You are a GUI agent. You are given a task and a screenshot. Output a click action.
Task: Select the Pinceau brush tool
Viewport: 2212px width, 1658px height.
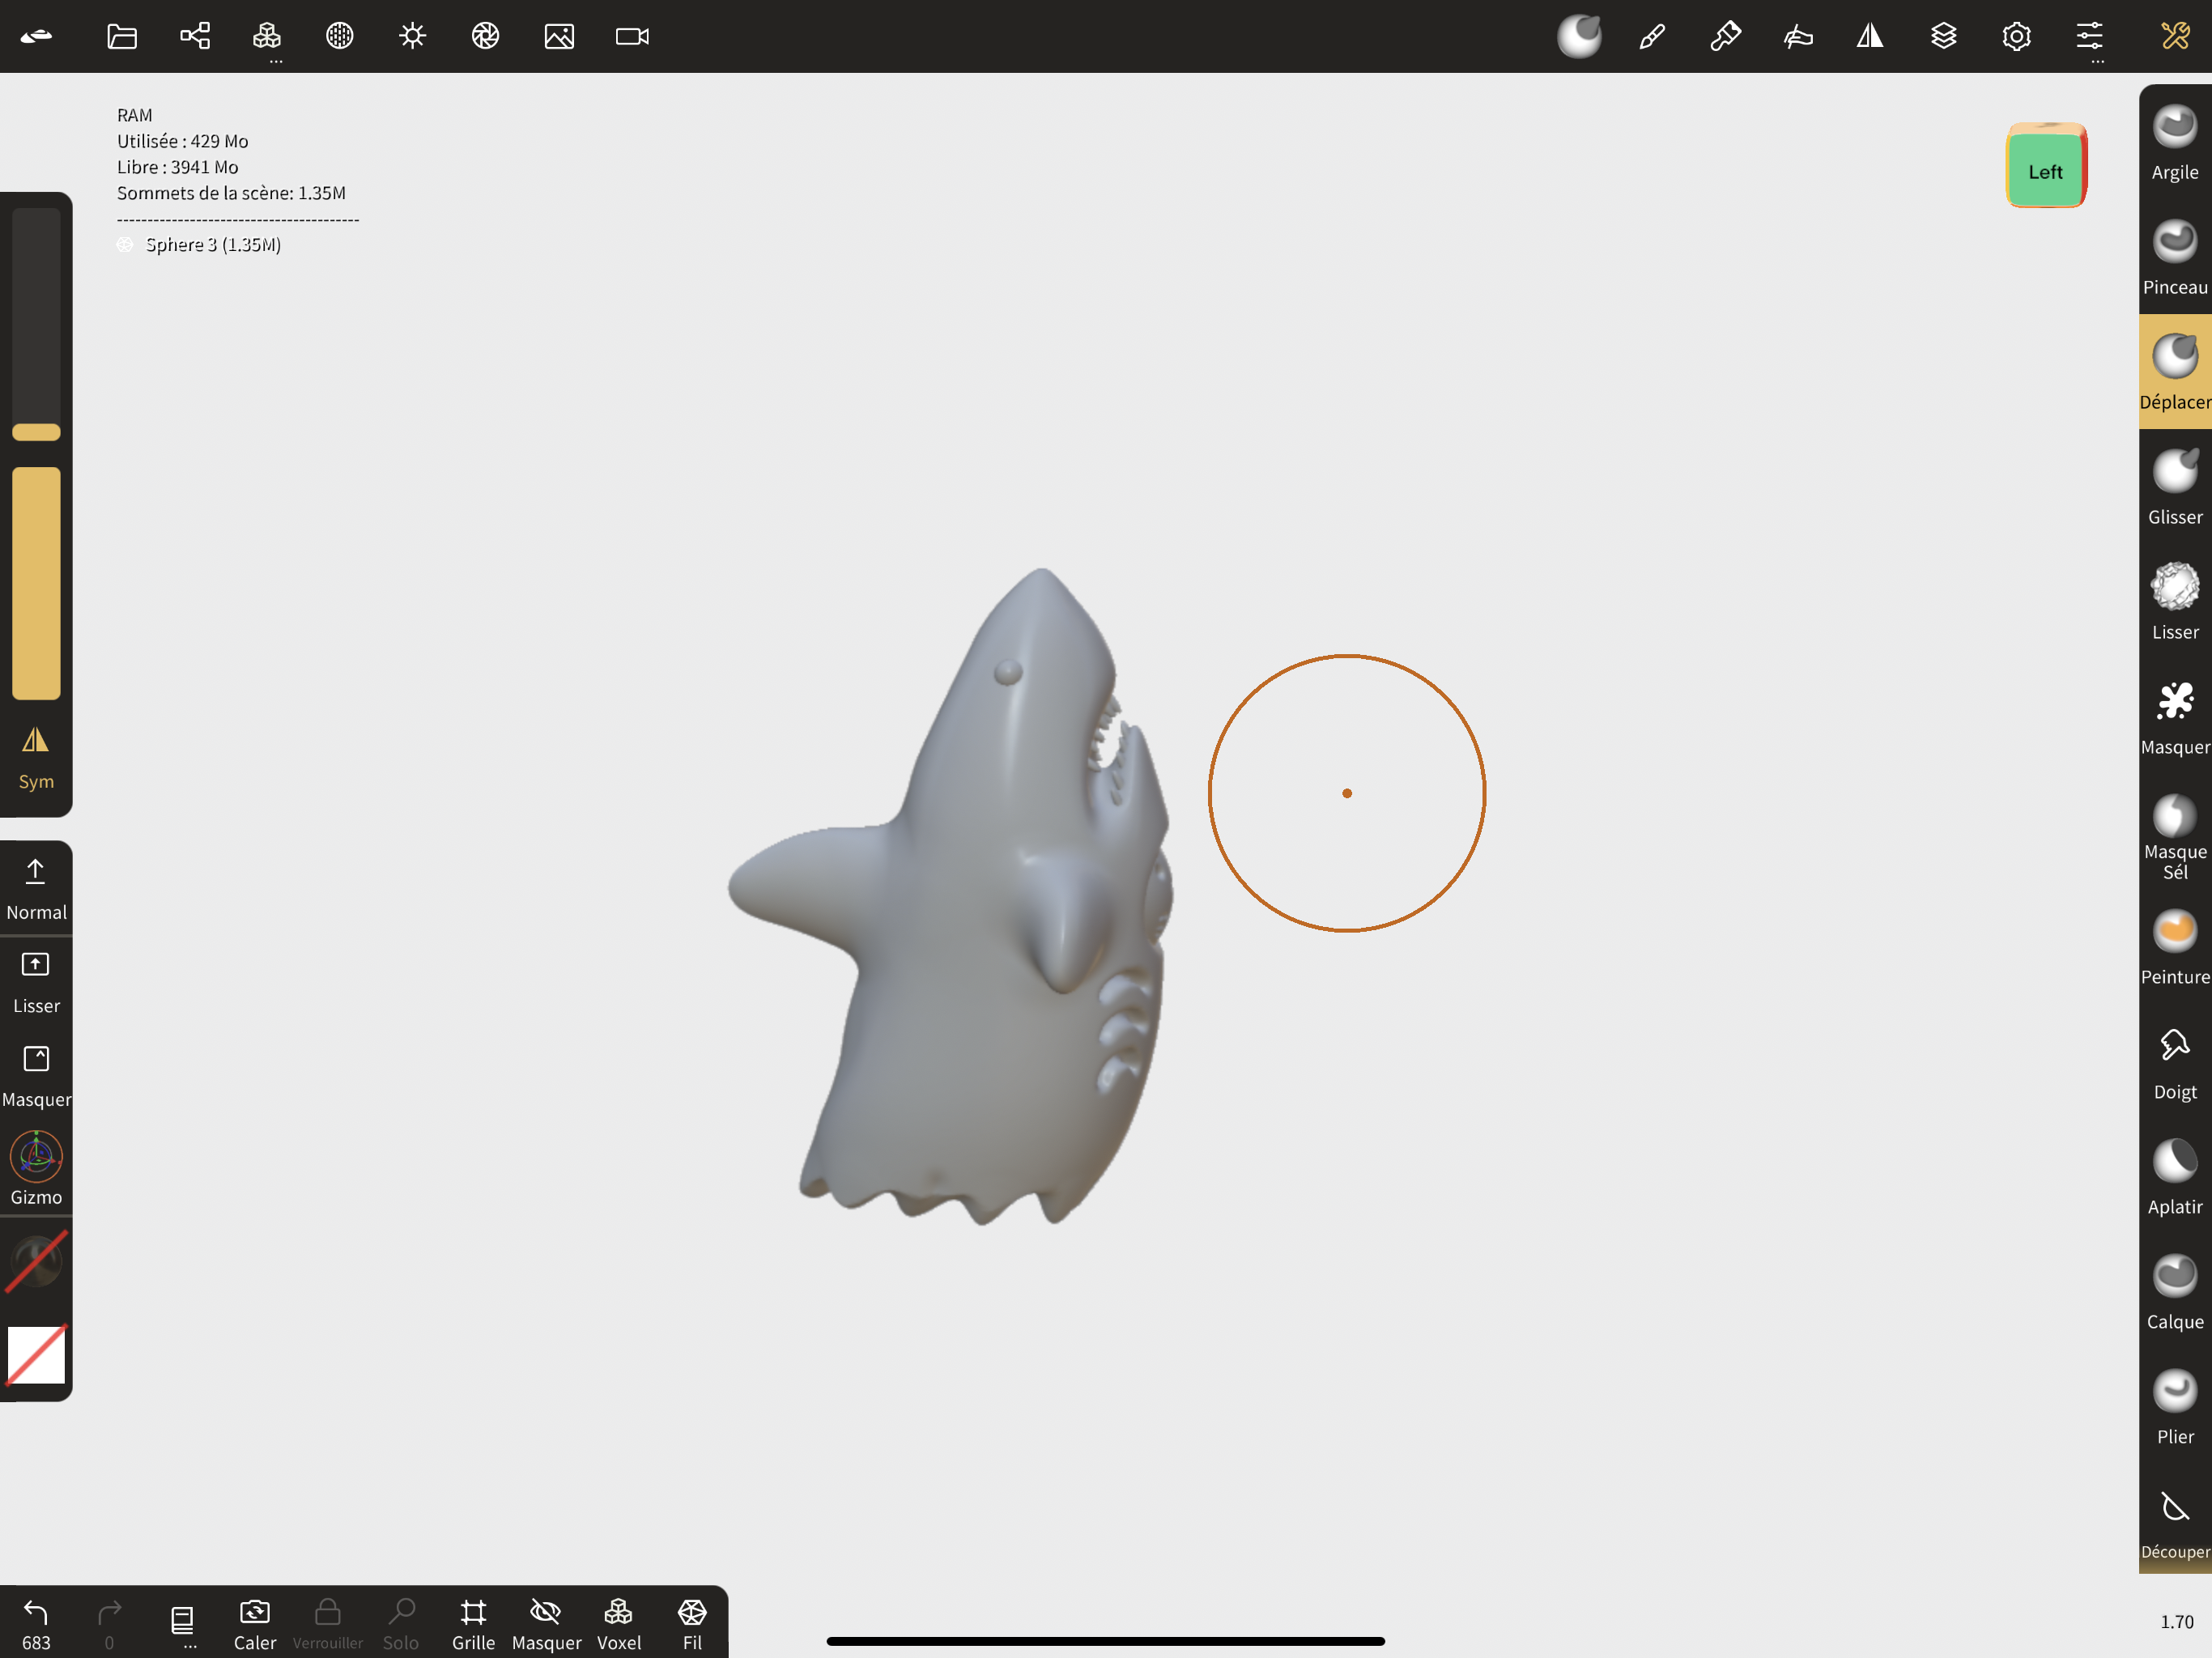[x=2175, y=258]
